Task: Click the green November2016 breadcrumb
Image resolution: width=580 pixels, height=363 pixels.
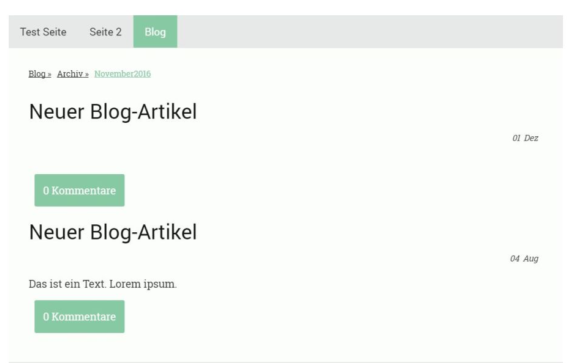Action: pyautogui.click(x=122, y=74)
